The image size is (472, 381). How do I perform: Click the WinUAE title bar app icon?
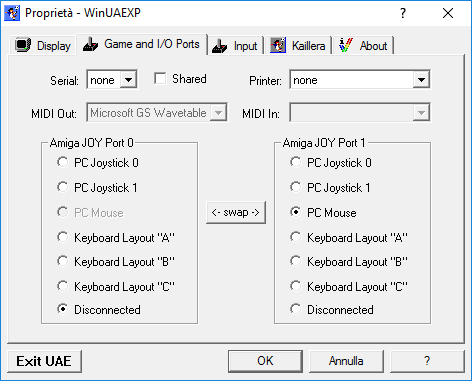point(12,13)
